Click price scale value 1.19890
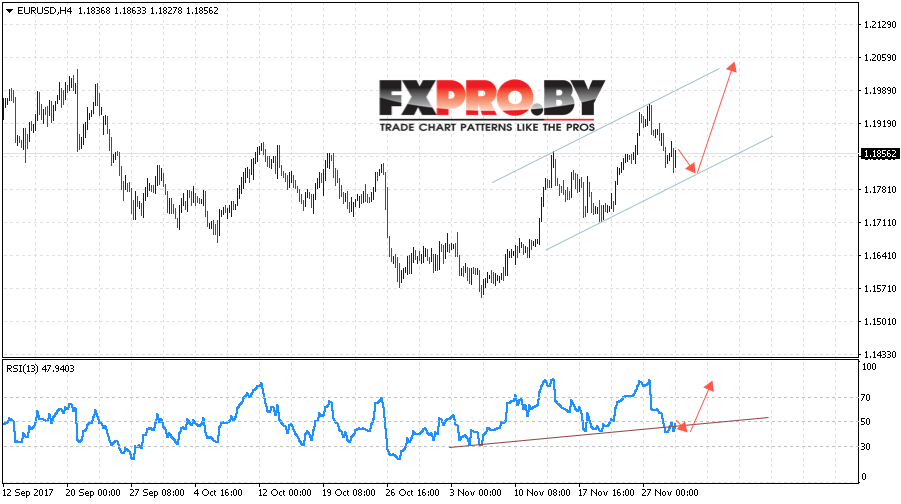This screenshot has height=504, width=901. 880,91
